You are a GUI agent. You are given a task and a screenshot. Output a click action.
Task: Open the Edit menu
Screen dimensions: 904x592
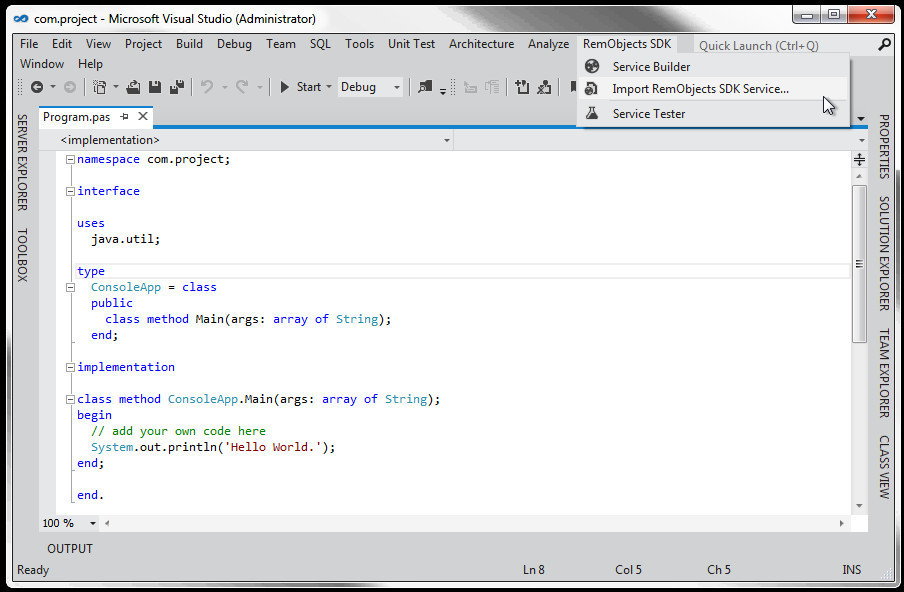pyautogui.click(x=62, y=44)
